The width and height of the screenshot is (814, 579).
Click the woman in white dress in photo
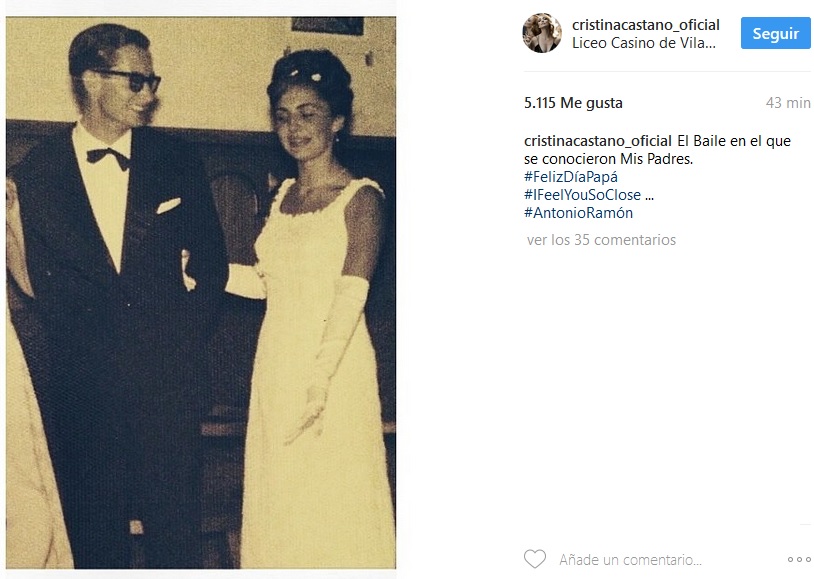point(317,312)
